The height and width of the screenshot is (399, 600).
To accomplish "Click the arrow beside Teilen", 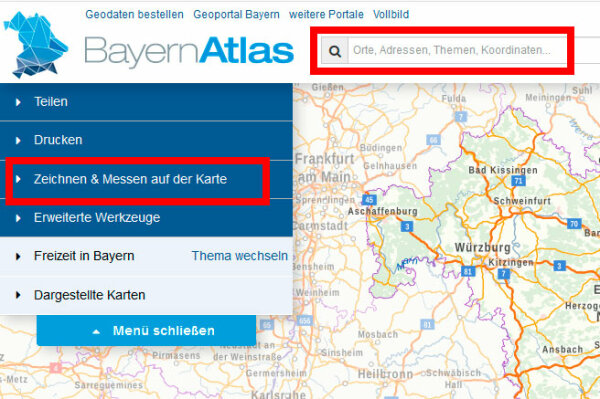I will click(18, 102).
